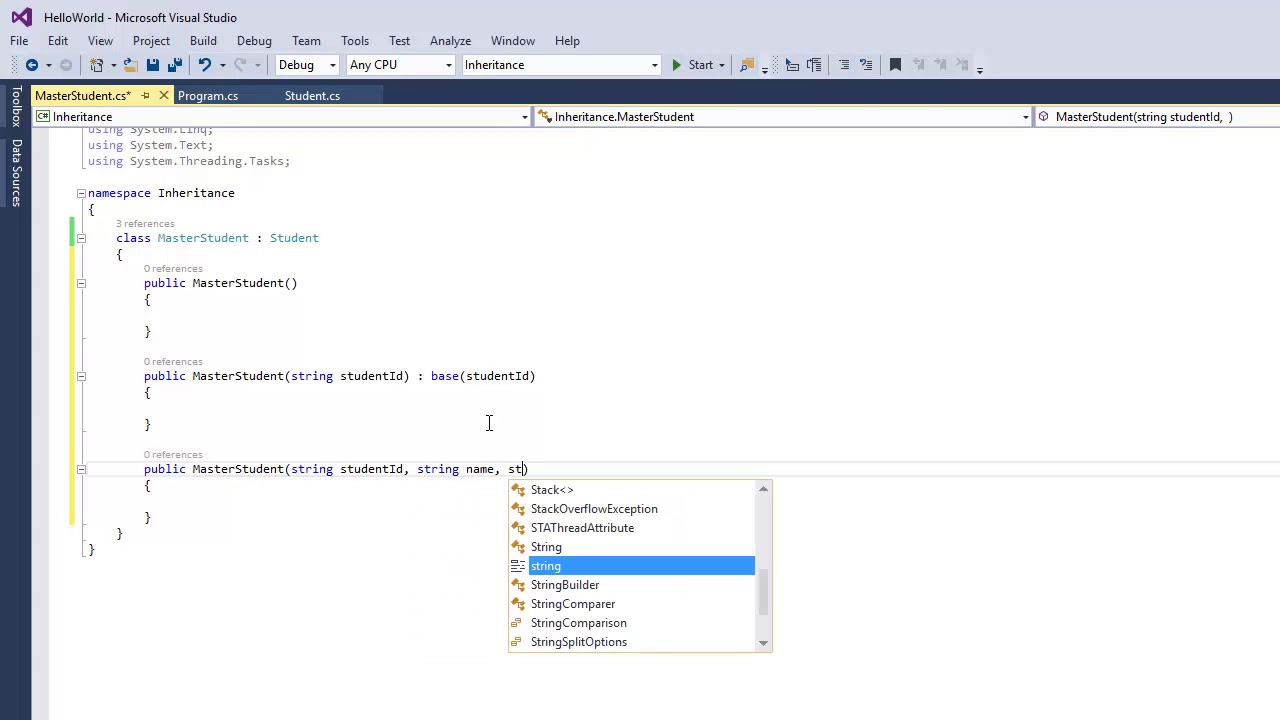This screenshot has width=1280, height=720.
Task: Open the Help menu
Action: tap(567, 41)
